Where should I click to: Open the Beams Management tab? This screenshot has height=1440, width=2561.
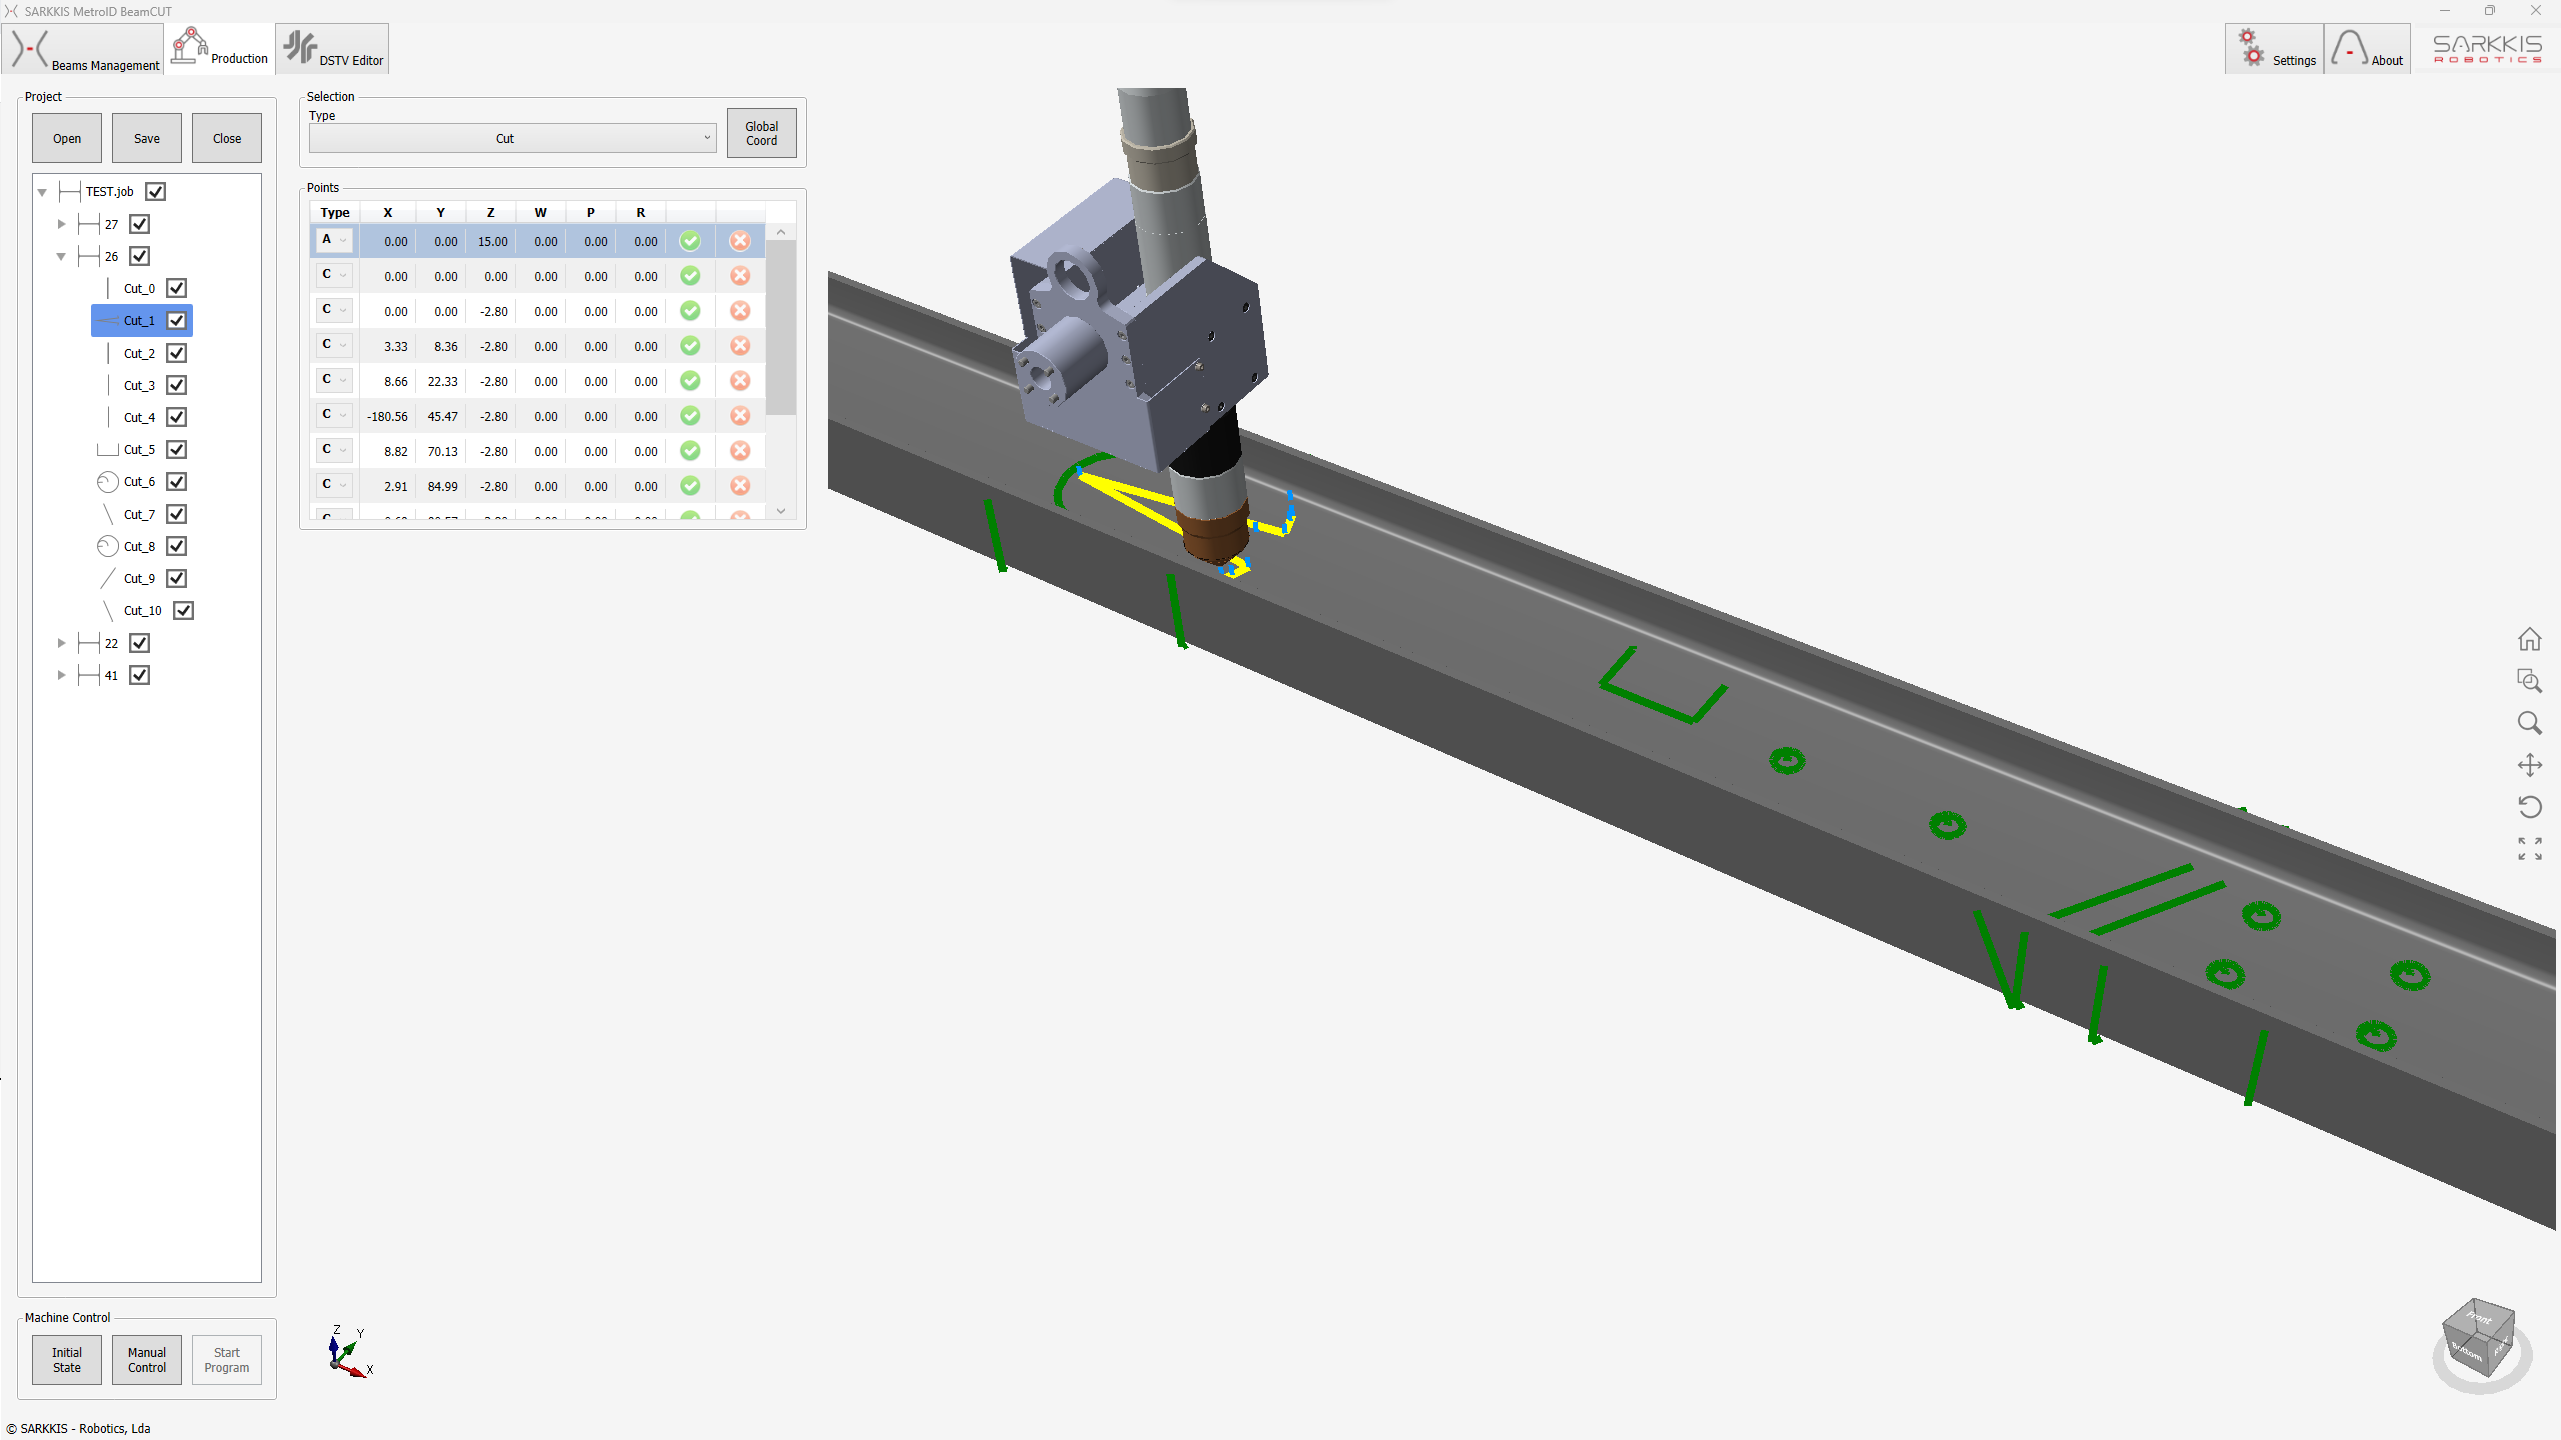click(x=83, y=49)
